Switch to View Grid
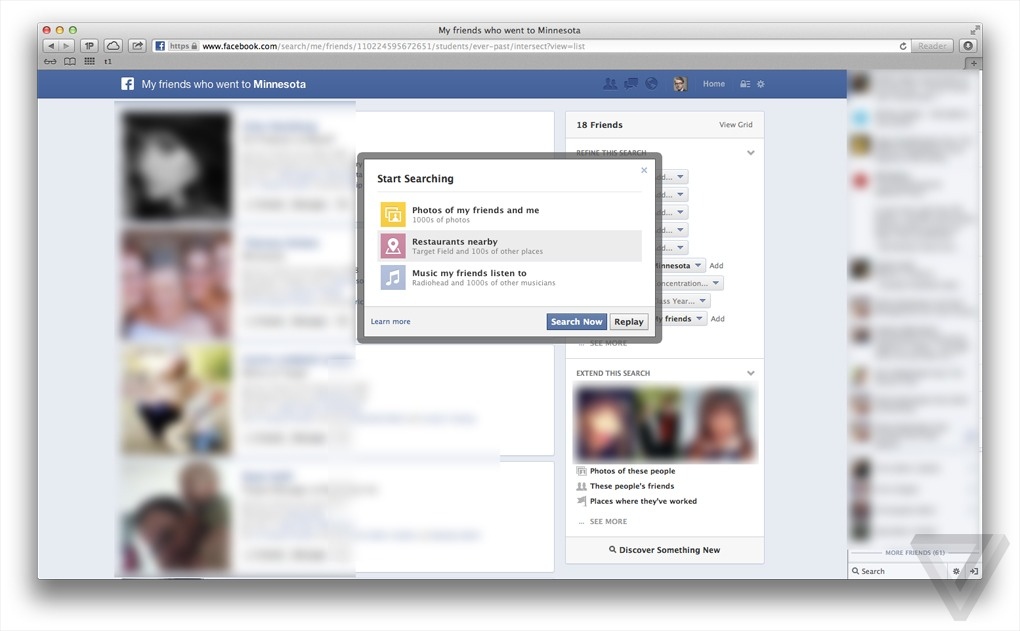 click(x=736, y=124)
